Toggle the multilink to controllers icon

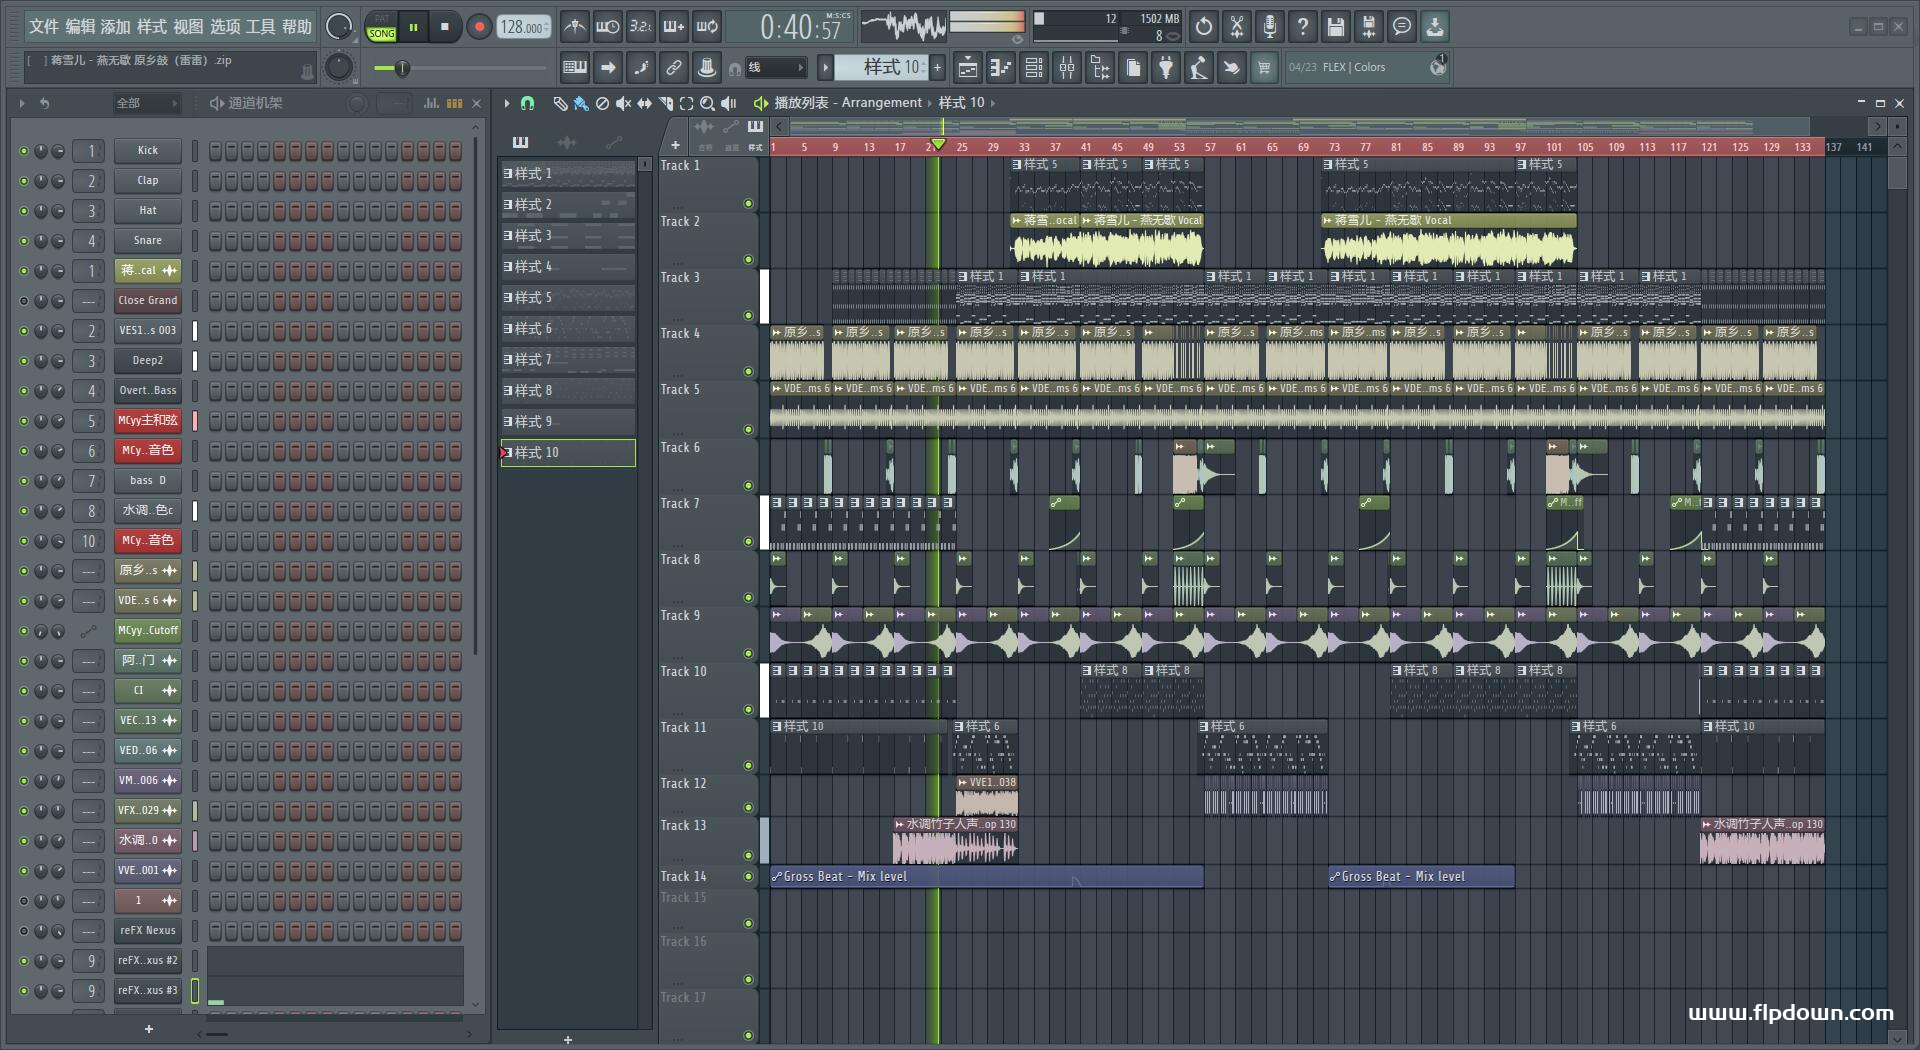pyautogui.click(x=674, y=68)
